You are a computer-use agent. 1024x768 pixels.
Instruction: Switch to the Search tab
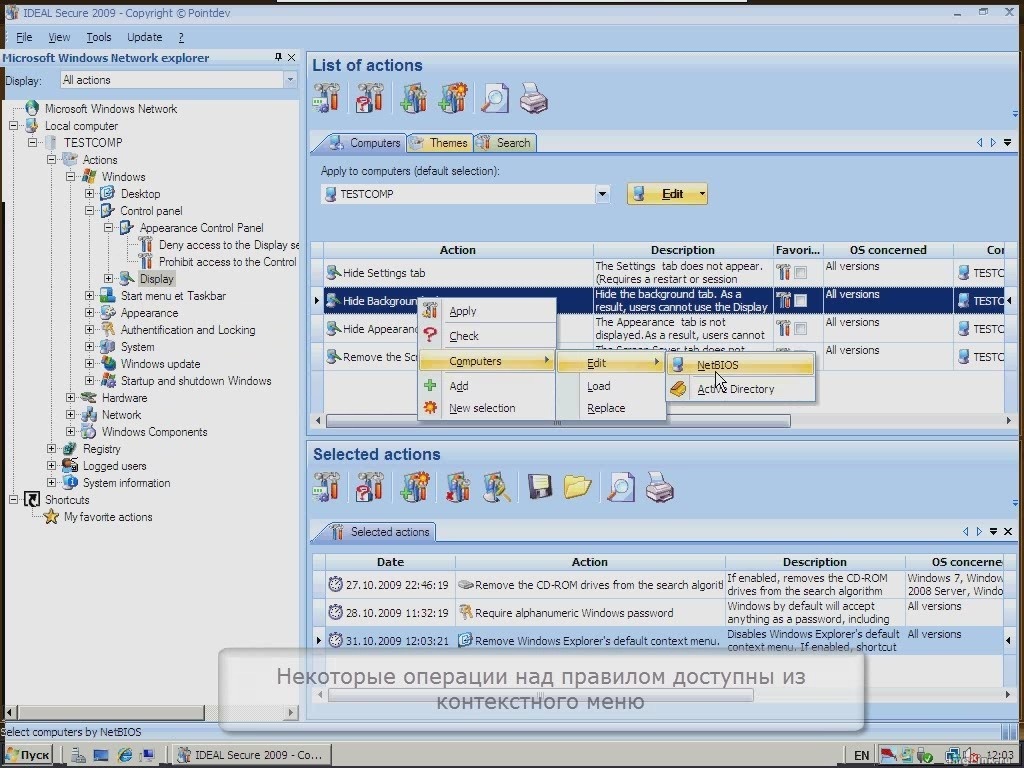pyautogui.click(x=505, y=142)
